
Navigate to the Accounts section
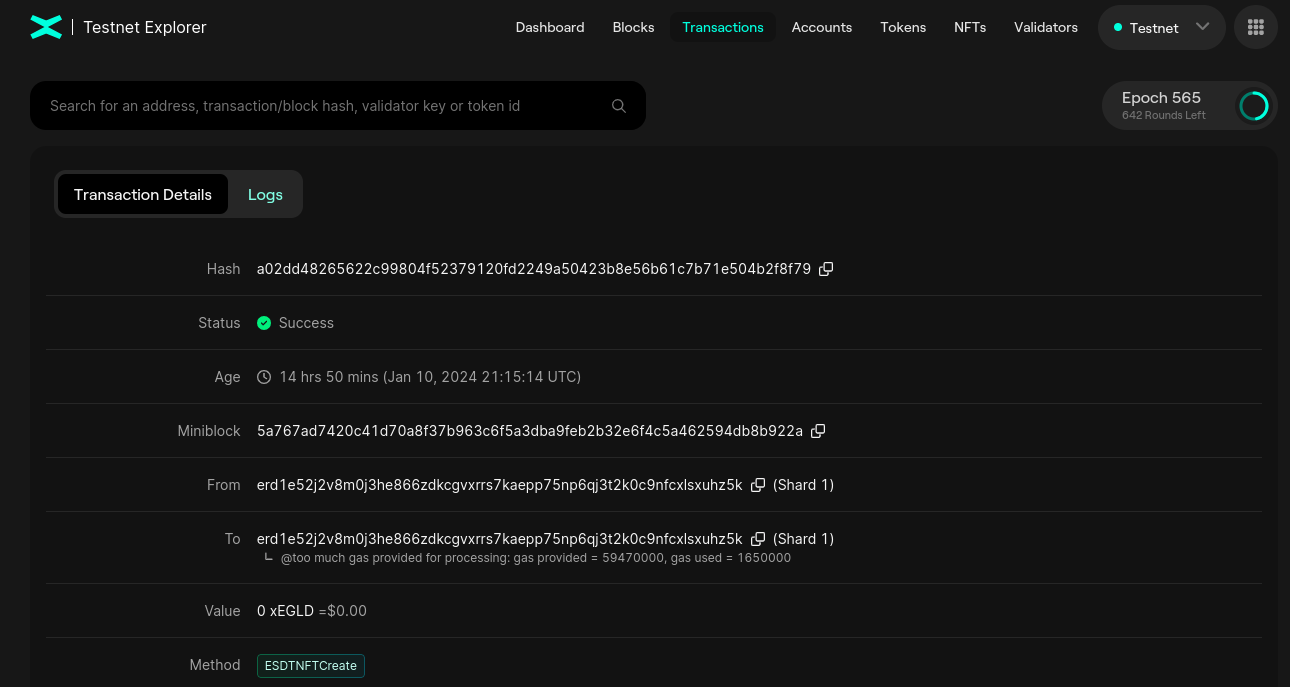[x=821, y=28]
